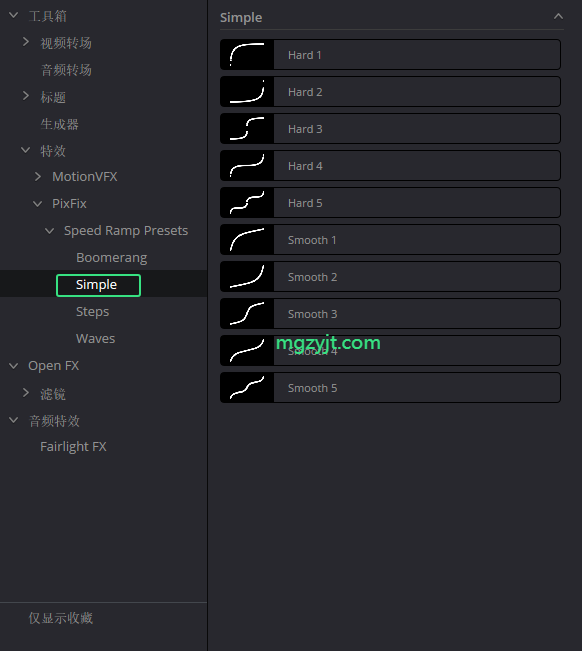582x651 pixels.
Task: Click the Hard 2 curve icon
Action: (247, 92)
